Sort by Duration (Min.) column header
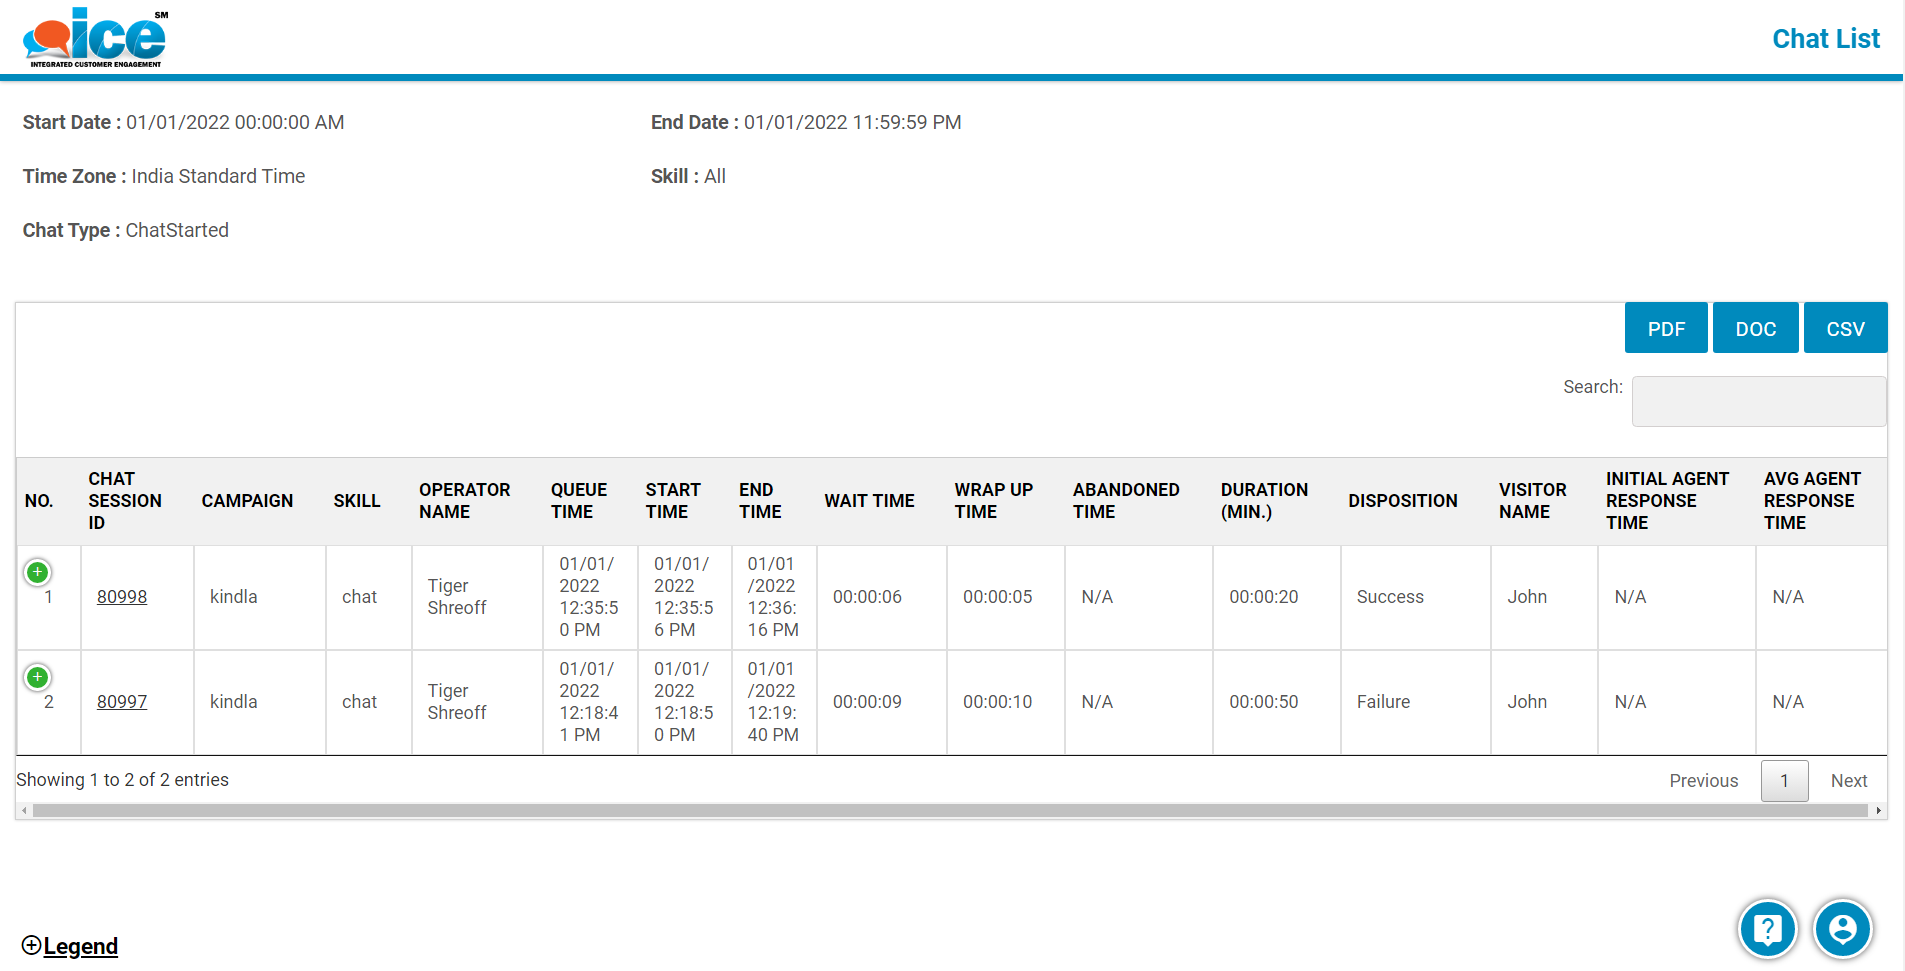Screen dimensions: 1905x971 pyautogui.click(x=1263, y=501)
